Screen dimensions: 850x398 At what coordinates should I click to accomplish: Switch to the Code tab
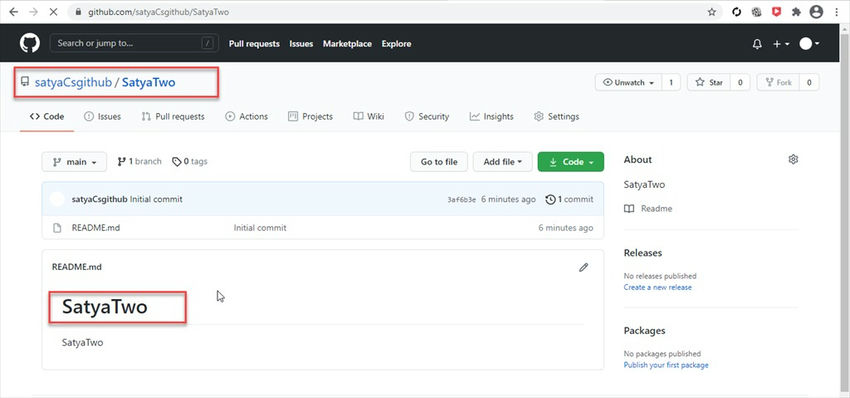click(47, 117)
